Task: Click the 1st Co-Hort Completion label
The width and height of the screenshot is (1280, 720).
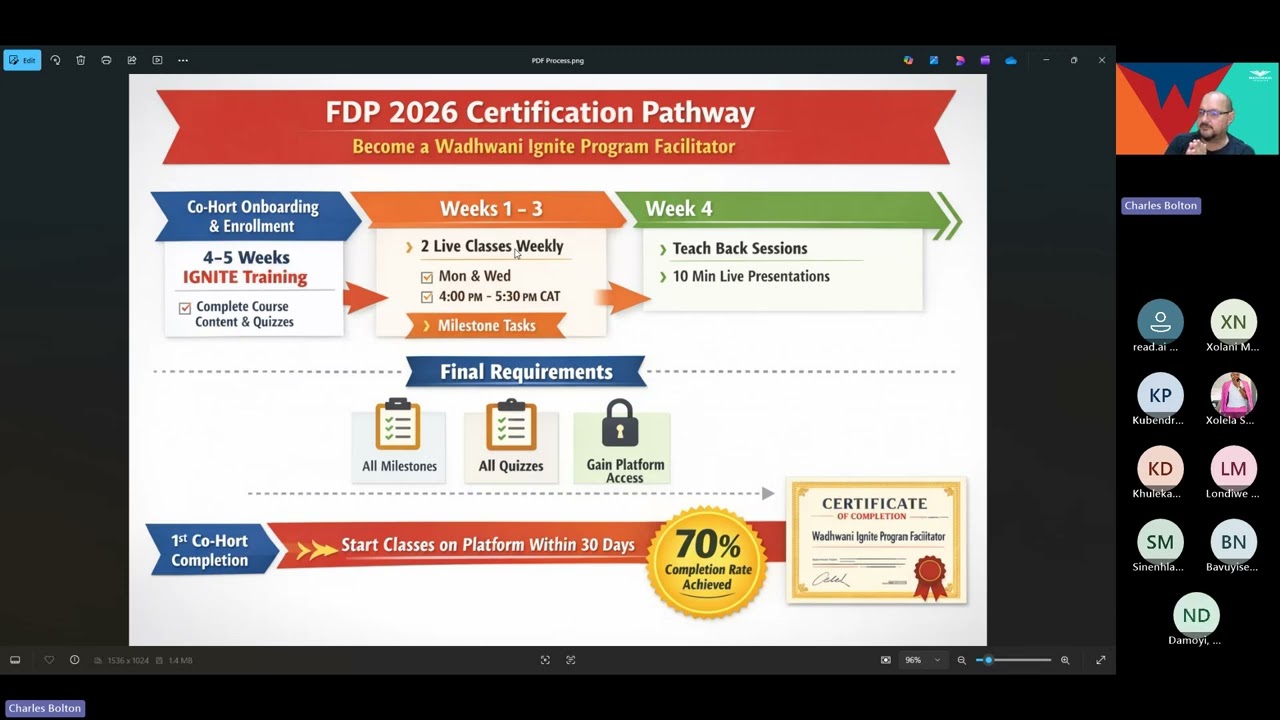Action: click(x=210, y=550)
